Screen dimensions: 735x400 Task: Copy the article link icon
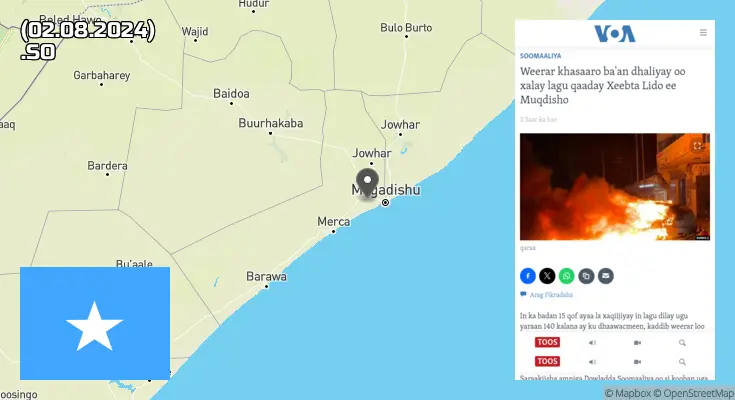586,276
